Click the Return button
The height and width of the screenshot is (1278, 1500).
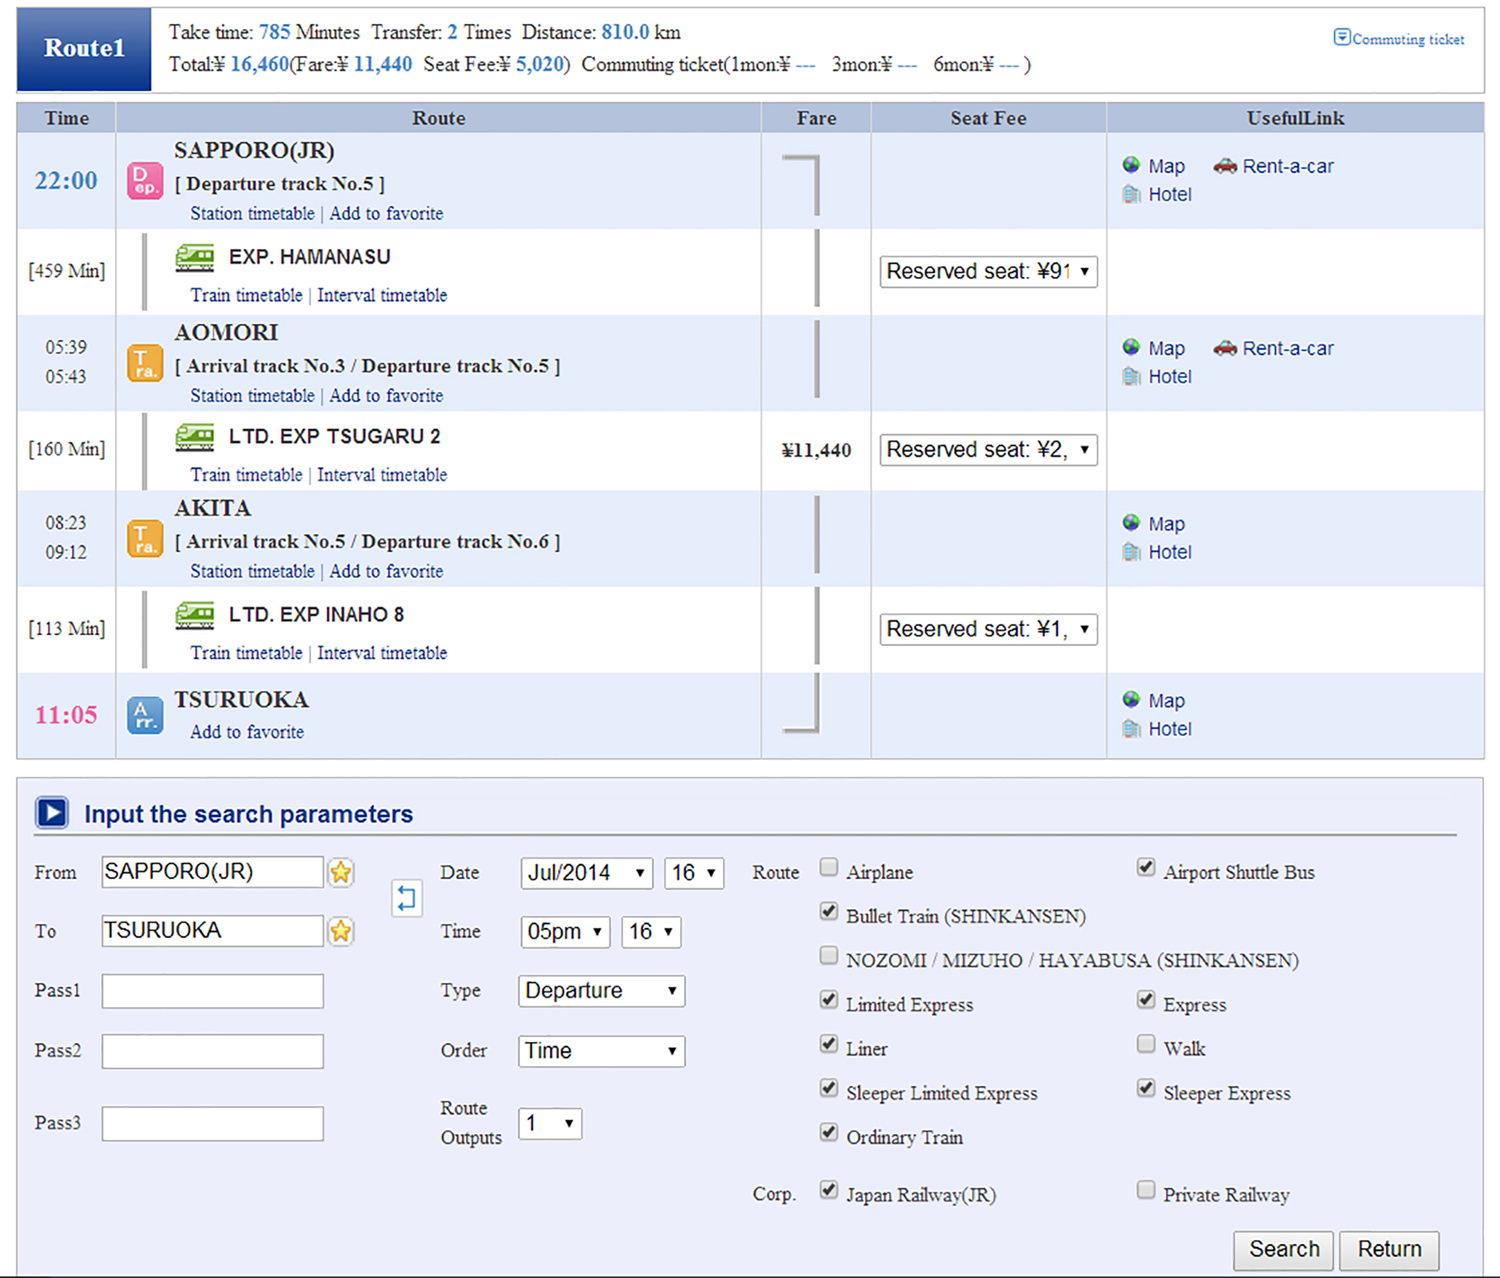coord(1389,1250)
